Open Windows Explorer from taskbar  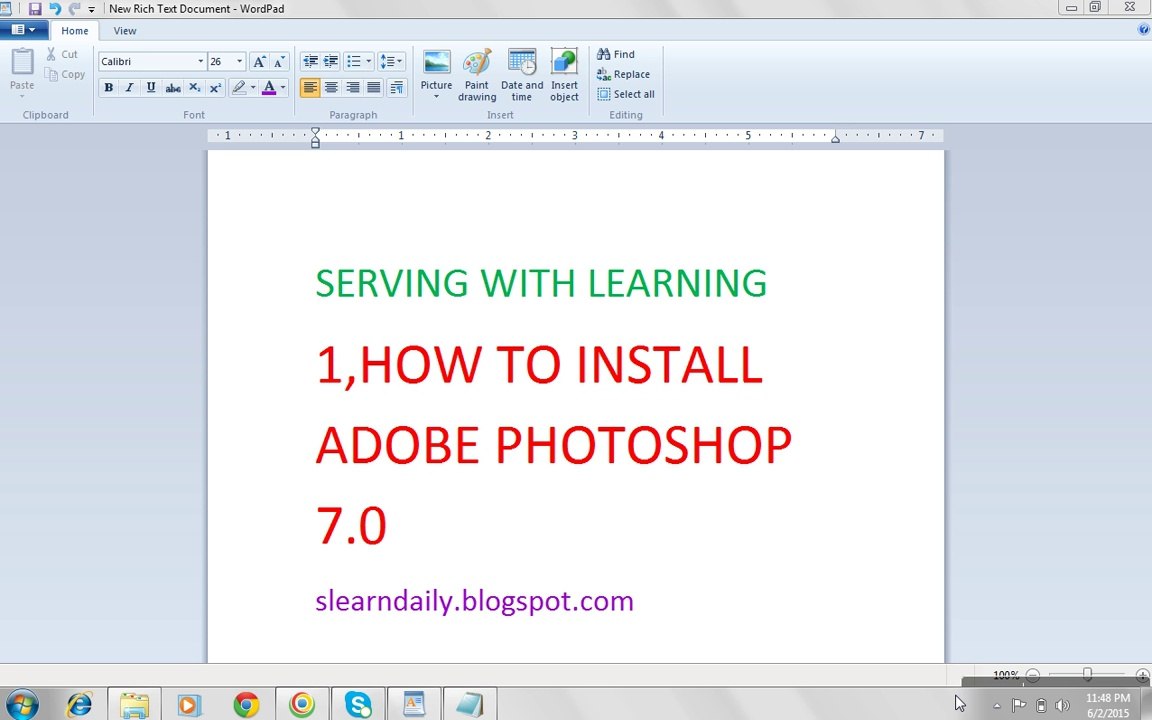(x=134, y=705)
